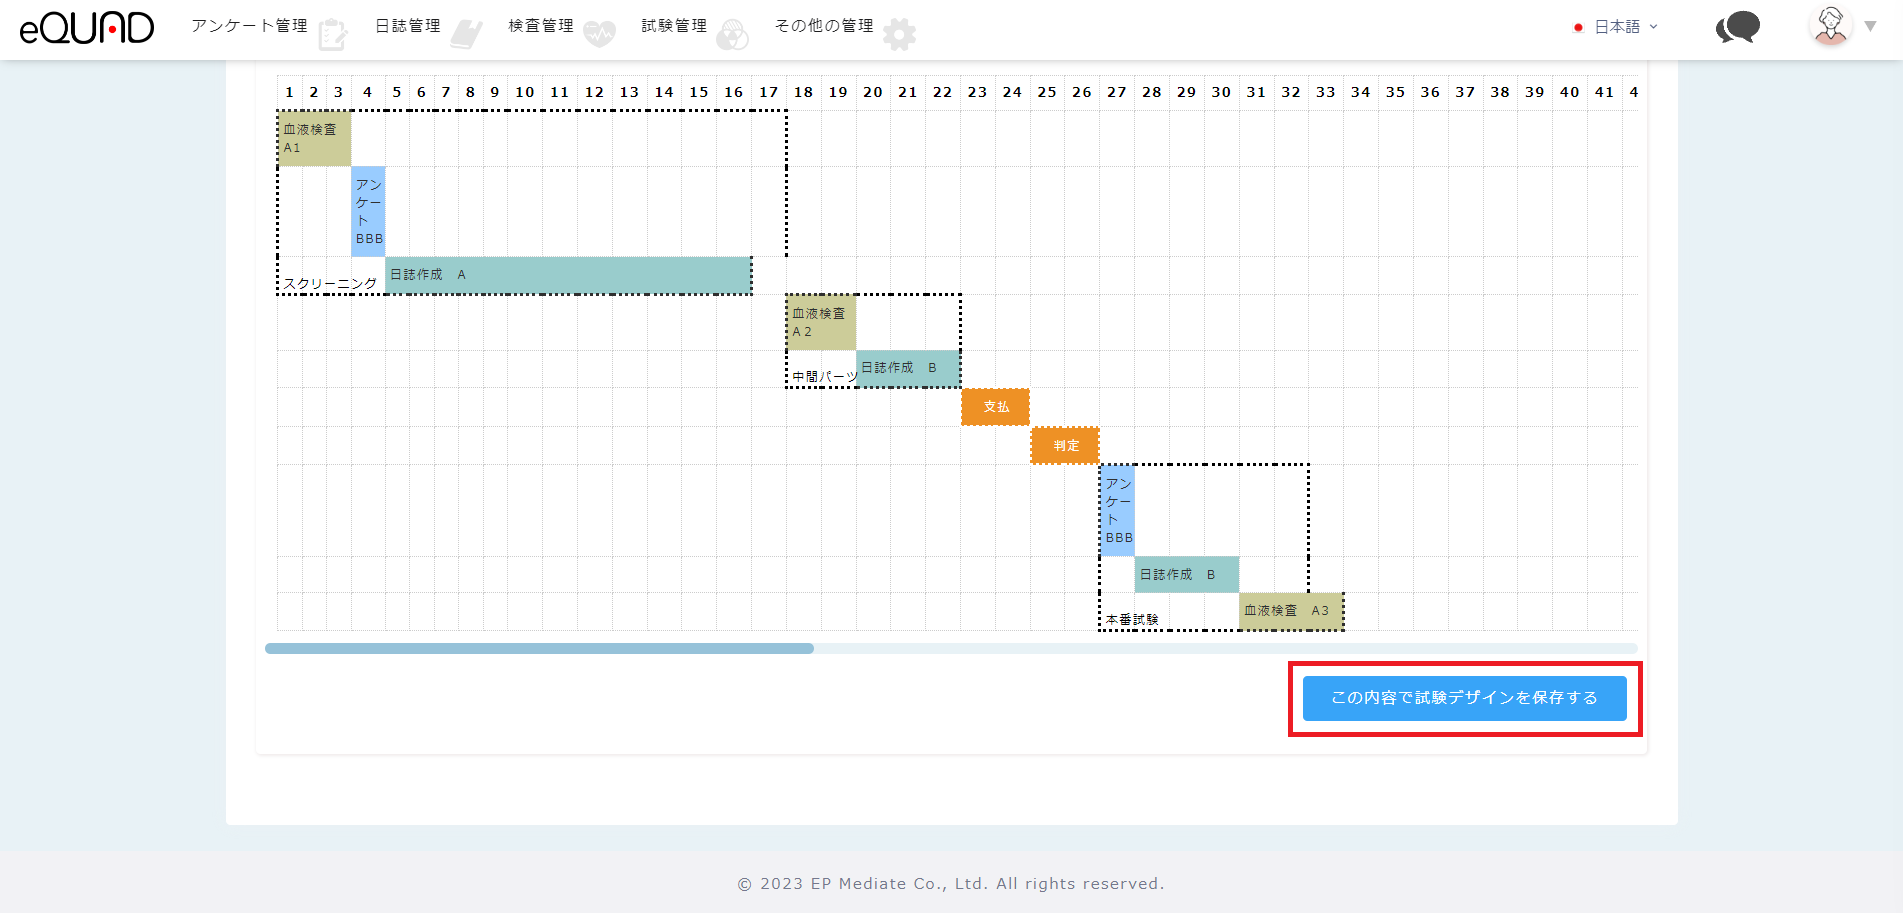Click the user avatar icon
The width and height of the screenshot is (1903, 913).
[1830, 26]
